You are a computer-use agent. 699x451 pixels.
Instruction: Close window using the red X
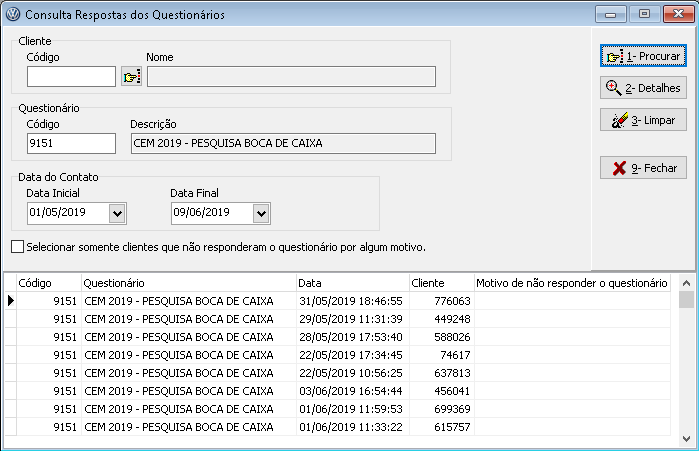(x=678, y=14)
